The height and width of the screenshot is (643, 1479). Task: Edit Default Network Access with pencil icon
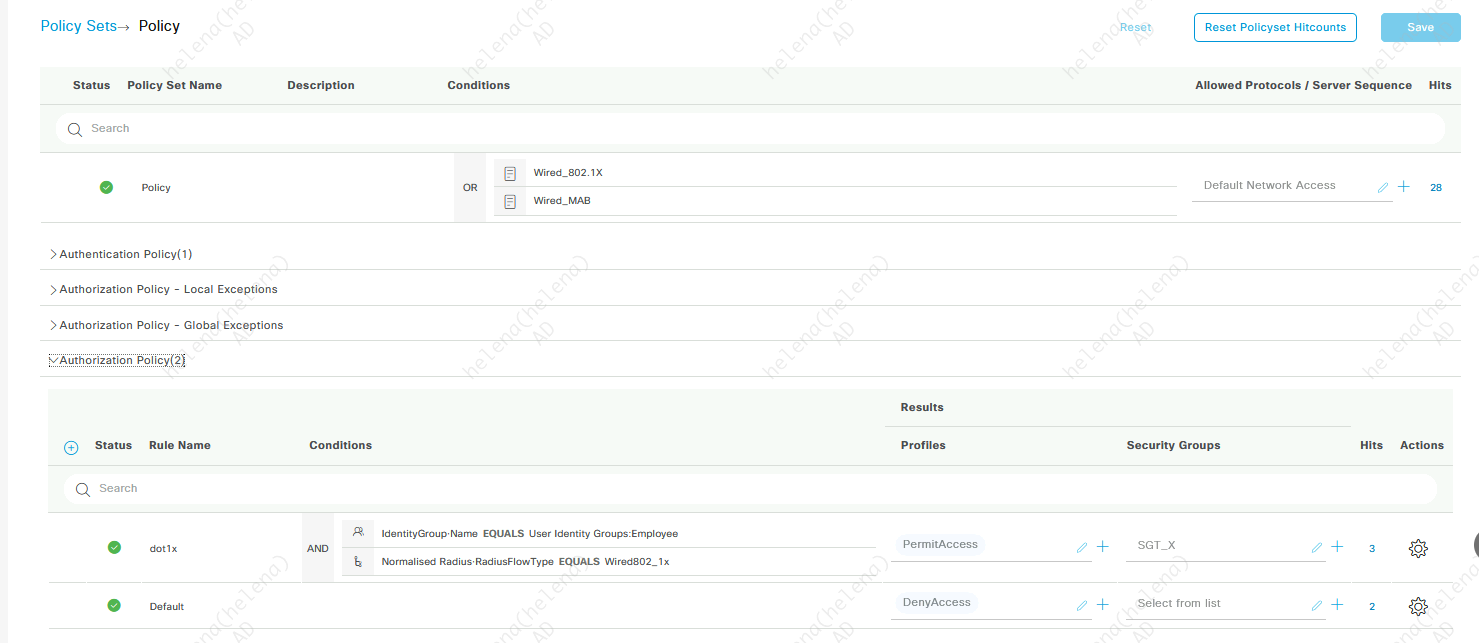click(x=1382, y=187)
